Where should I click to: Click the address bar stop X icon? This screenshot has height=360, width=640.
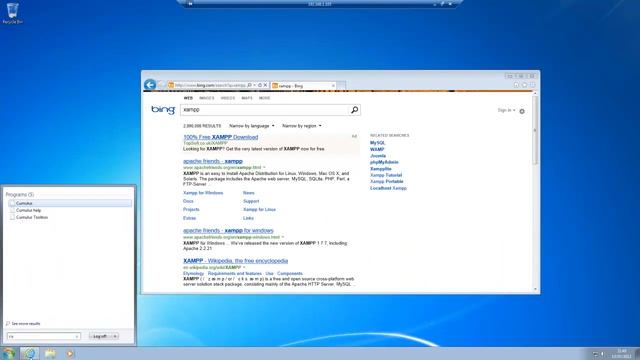tap(265, 85)
